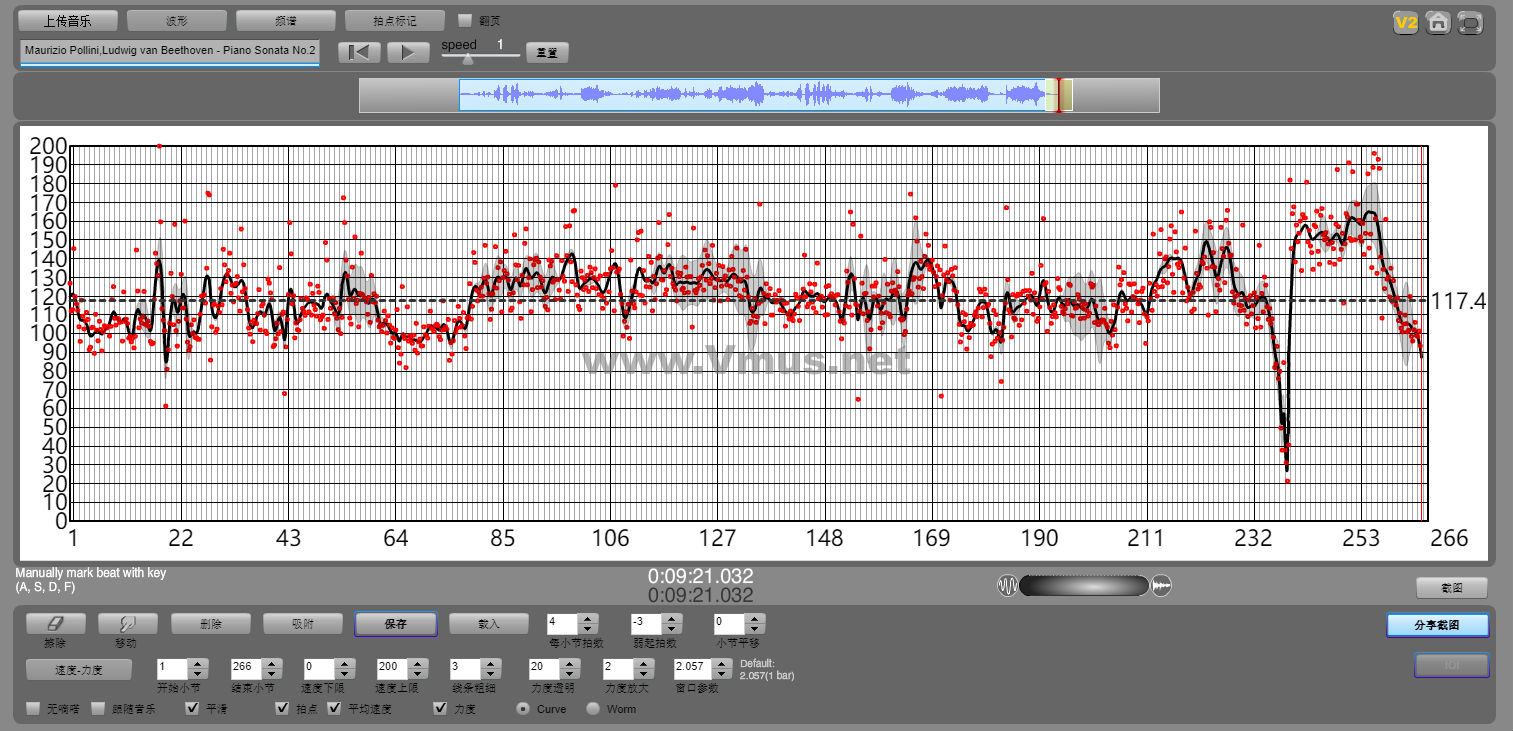Image resolution: width=1513 pixels, height=731 pixels.
Task: Click the 保存 save button
Action: click(395, 623)
